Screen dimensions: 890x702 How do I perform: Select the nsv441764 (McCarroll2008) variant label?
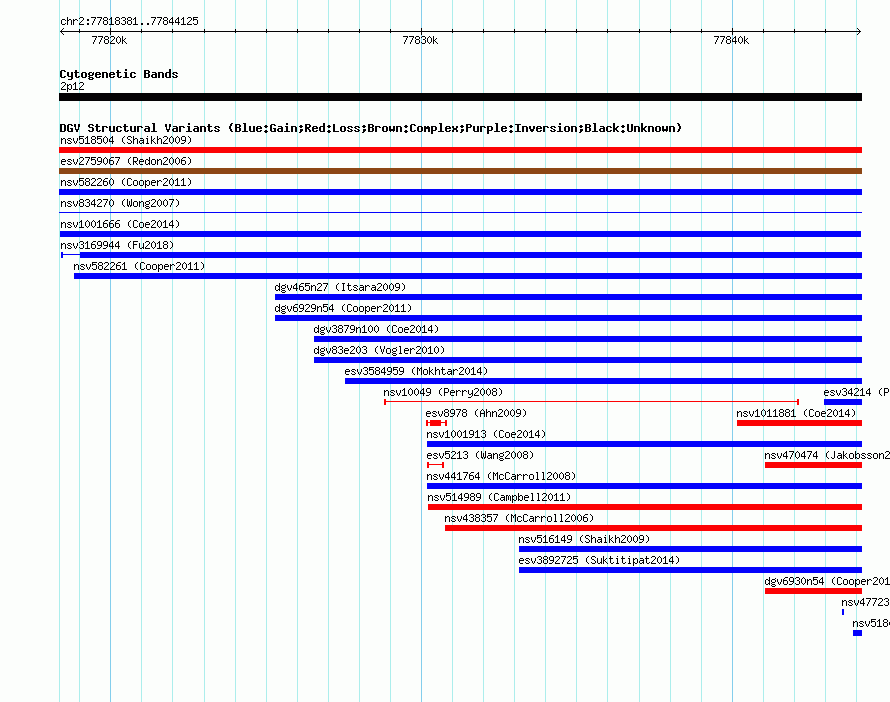[501, 476]
